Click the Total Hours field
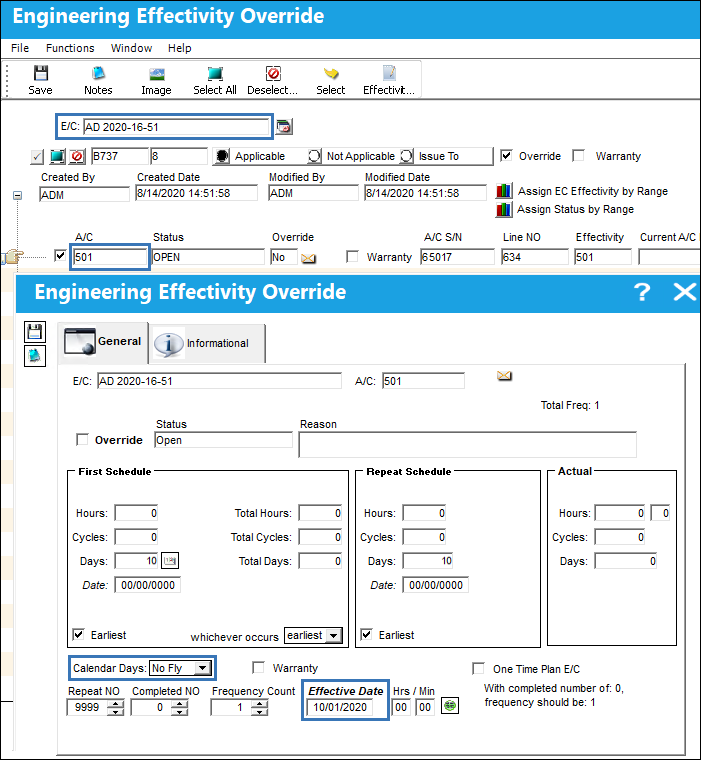The width and height of the screenshot is (701, 760). point(320,513)
